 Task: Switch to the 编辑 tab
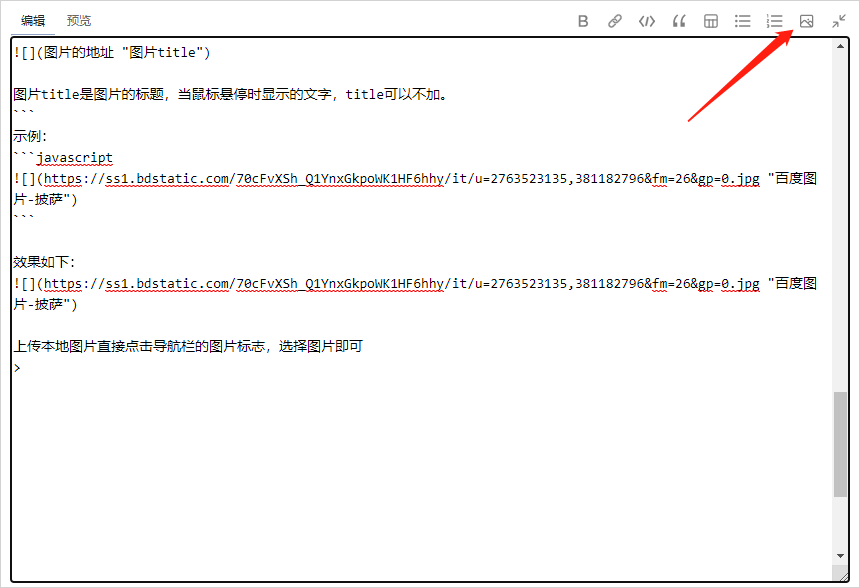coord(33,21)
